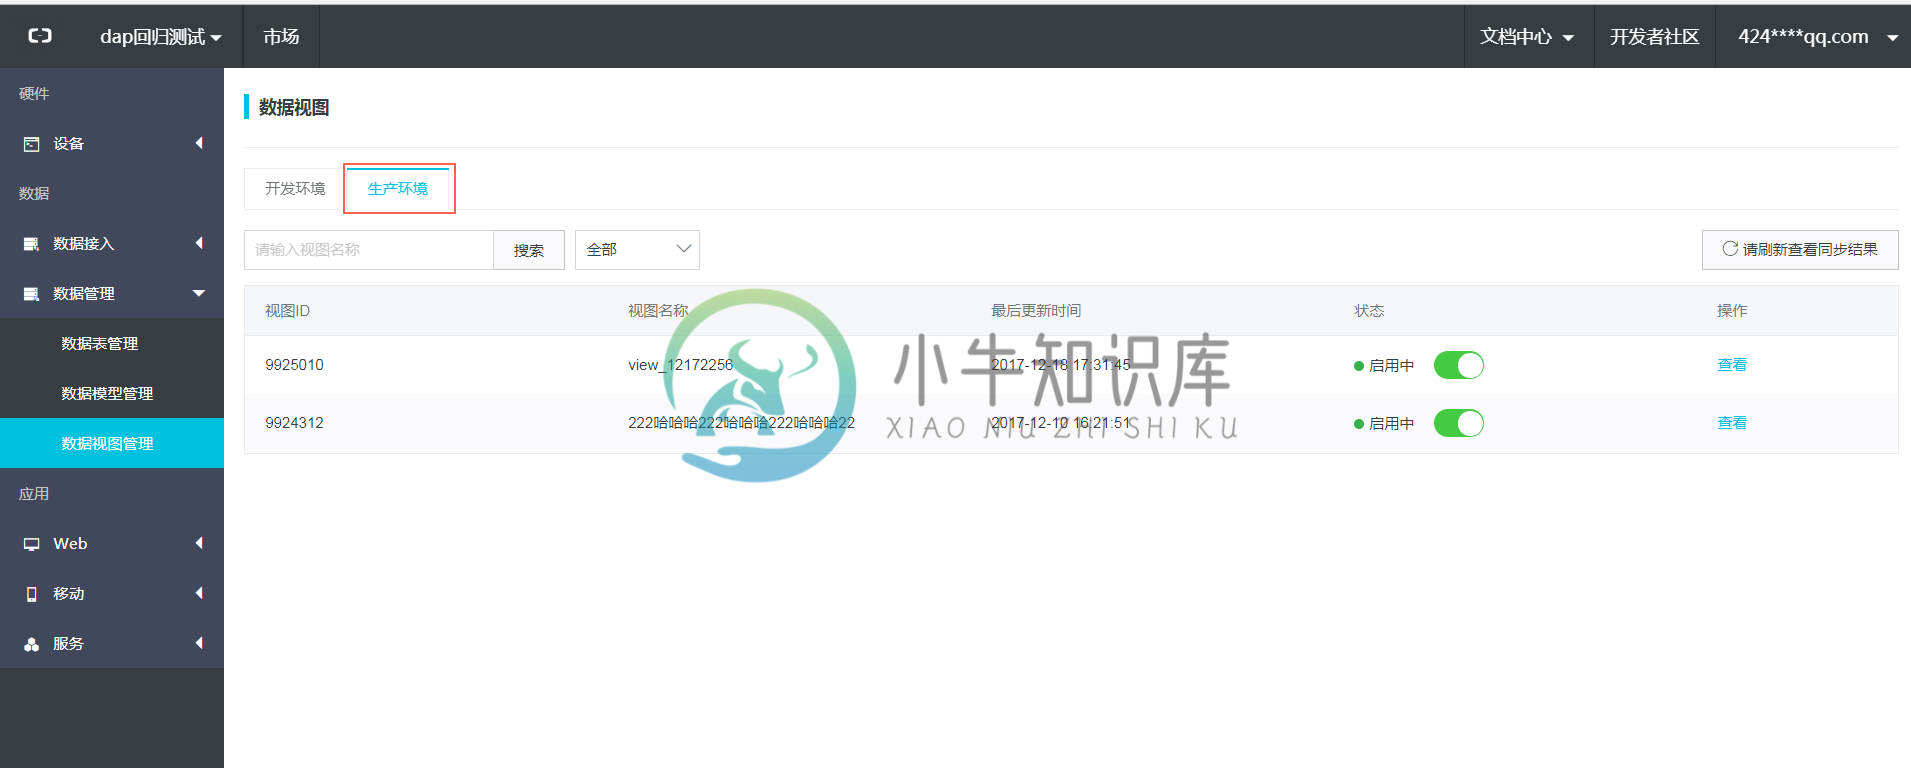
Task: Open the account 424****qq.com dropdown
Action: pos(1817,36)
